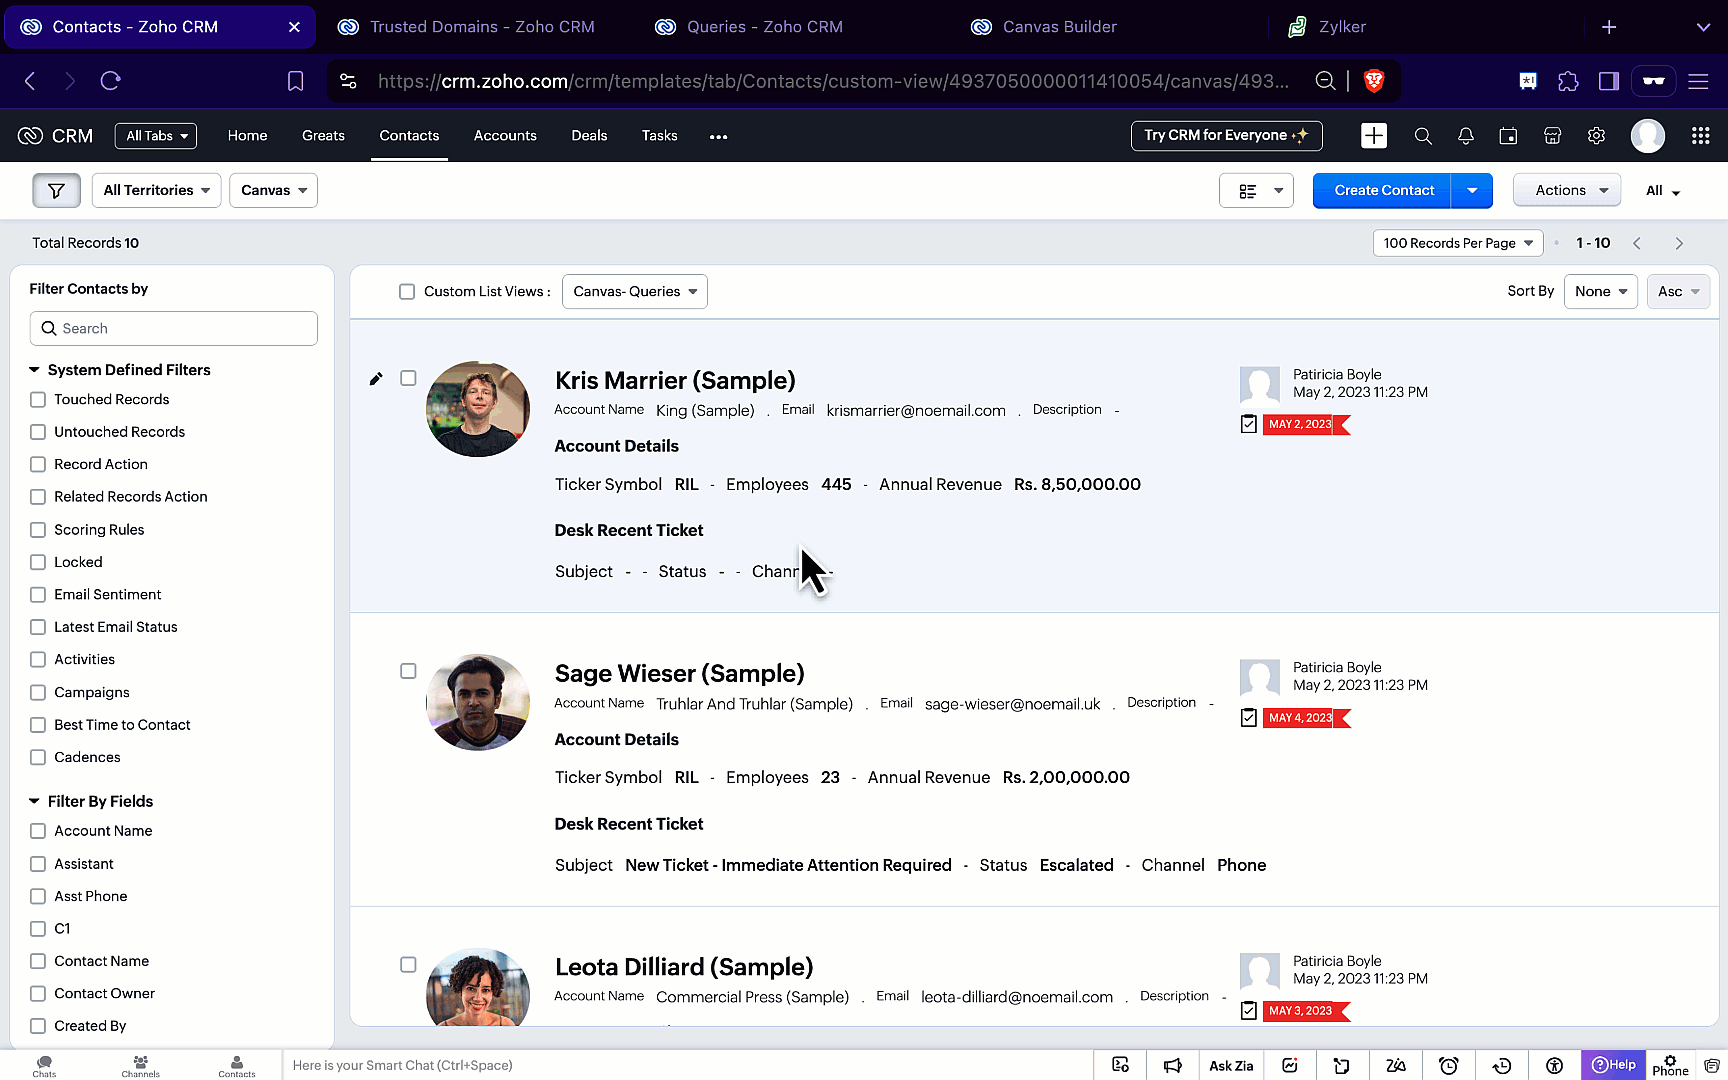
Task: Edit Kris Marrier record with pencil icon
Action: pyautogui.click(x=376, y=379)
